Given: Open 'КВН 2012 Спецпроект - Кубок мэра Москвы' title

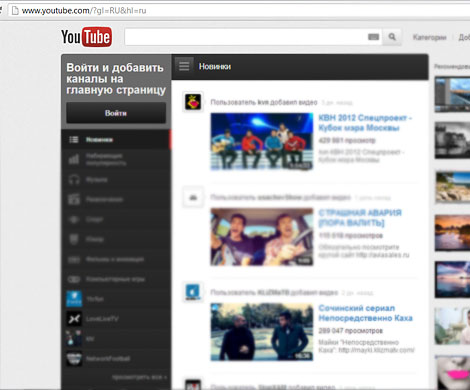Looking at the screenshot, I should pos(365,123).
